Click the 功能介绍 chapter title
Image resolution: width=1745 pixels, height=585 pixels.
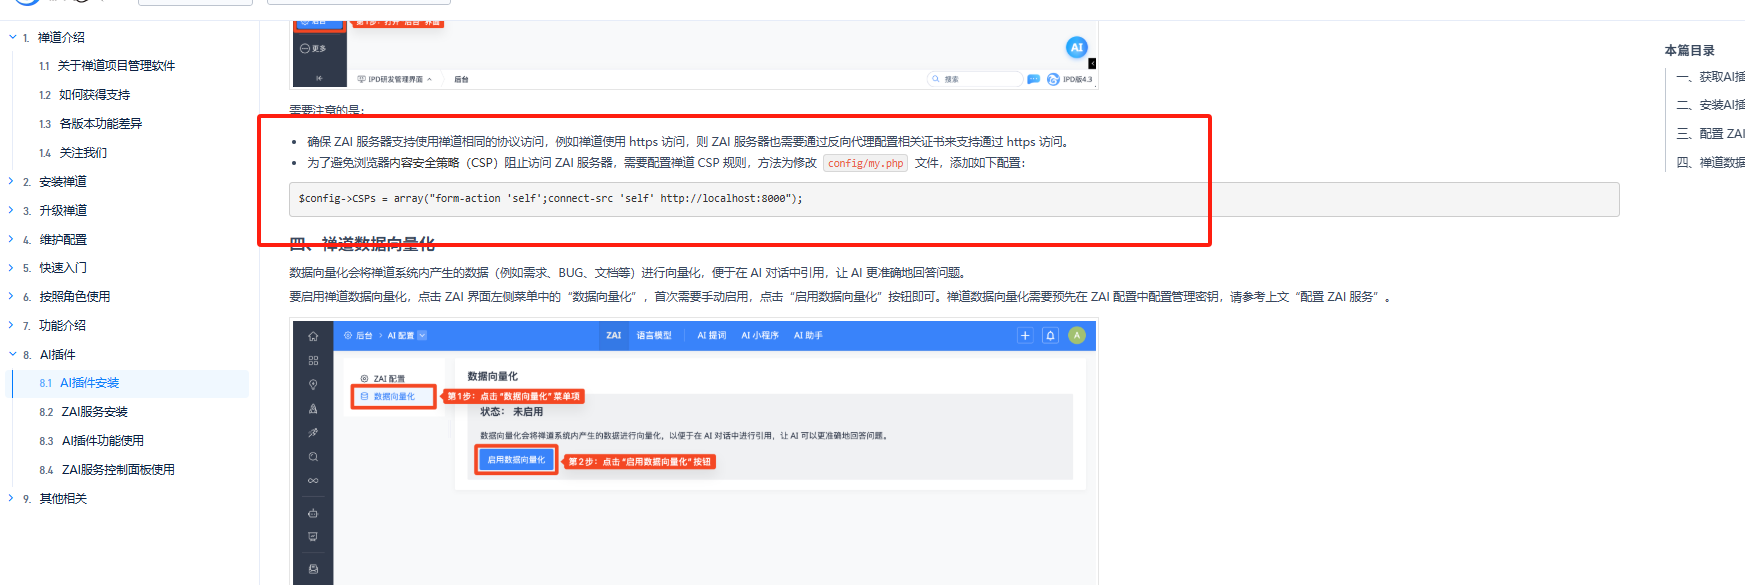[62, 326]
